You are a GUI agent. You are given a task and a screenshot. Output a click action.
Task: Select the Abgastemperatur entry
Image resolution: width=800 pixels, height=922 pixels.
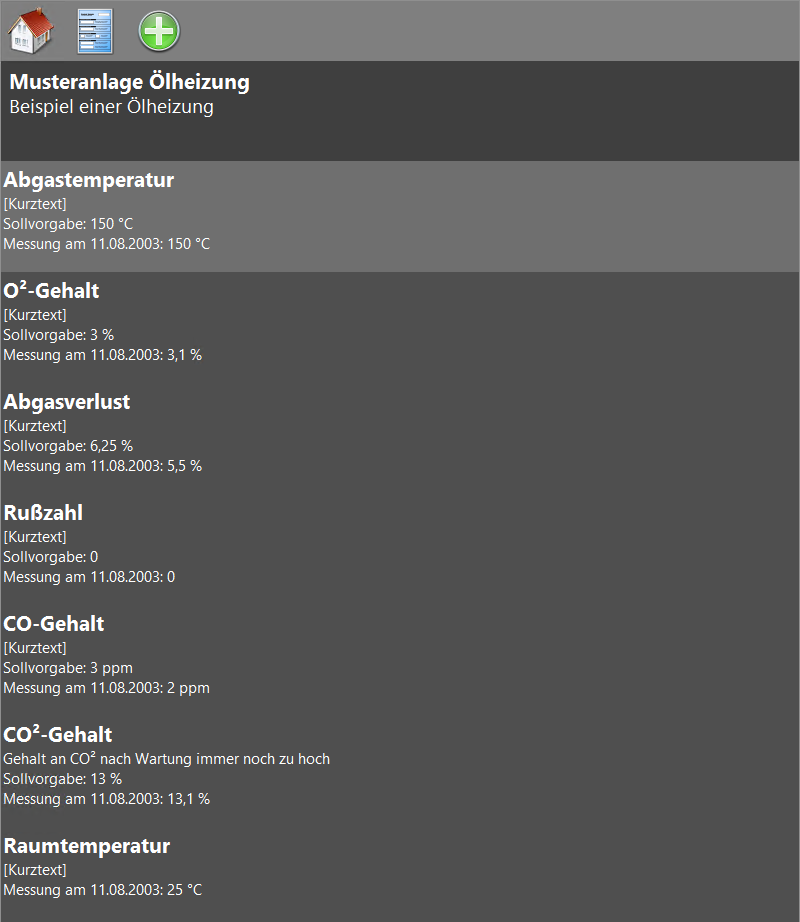pos(89,180)
